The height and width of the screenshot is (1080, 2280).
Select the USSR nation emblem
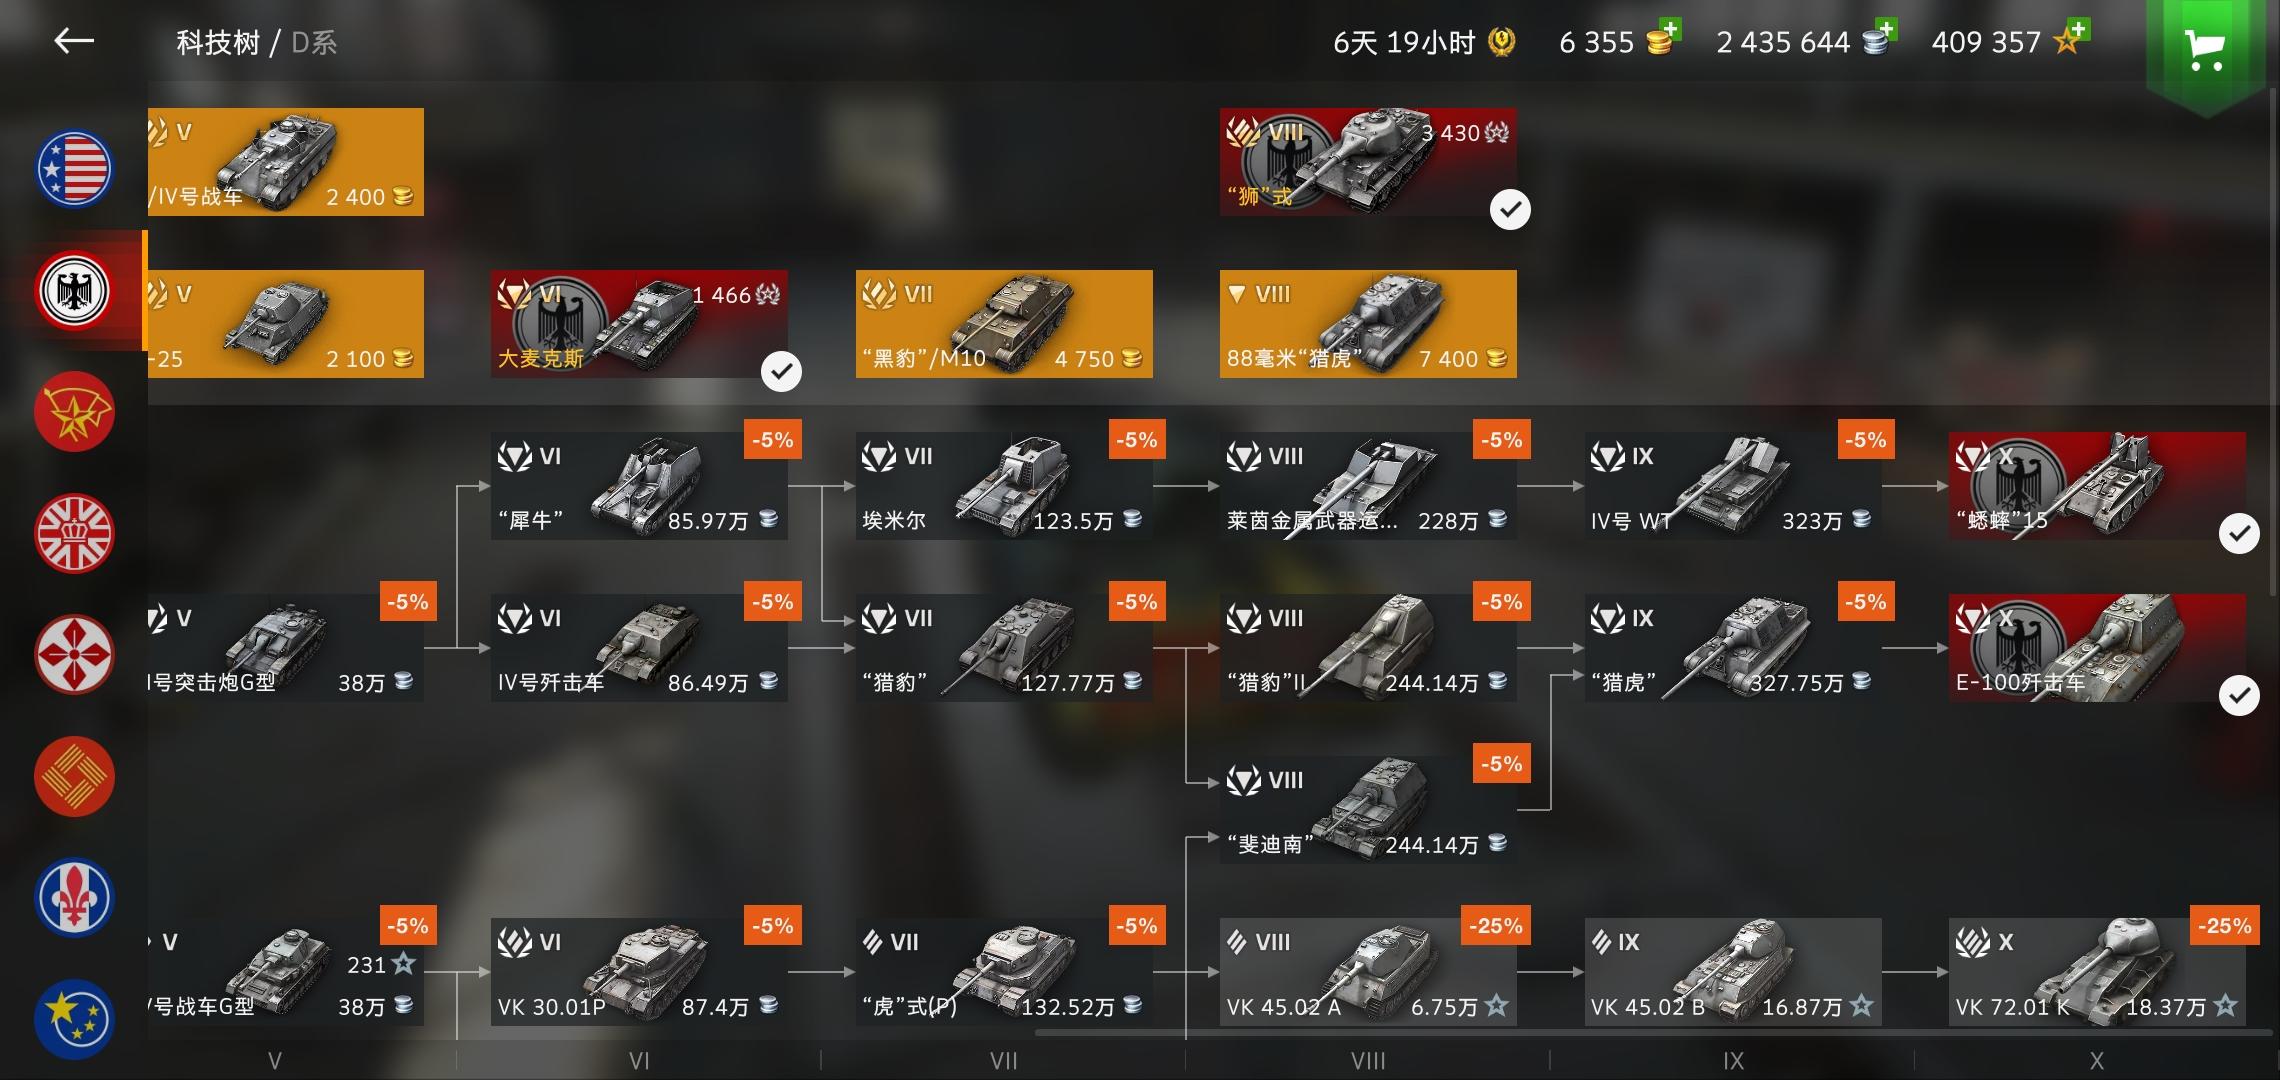click(74, 412)
